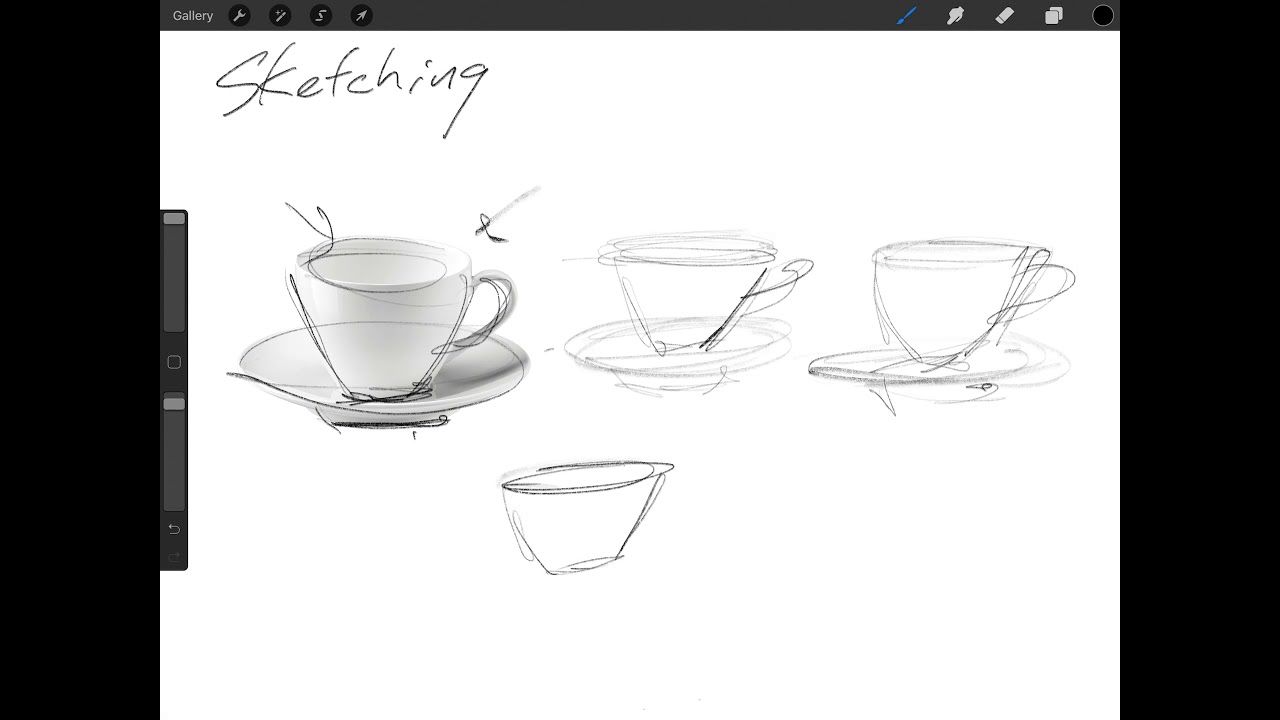Image resolution: width=1280 pixels, height=720 pixels.
Task: Select the Eraser tool
Action: [1005, 15]
